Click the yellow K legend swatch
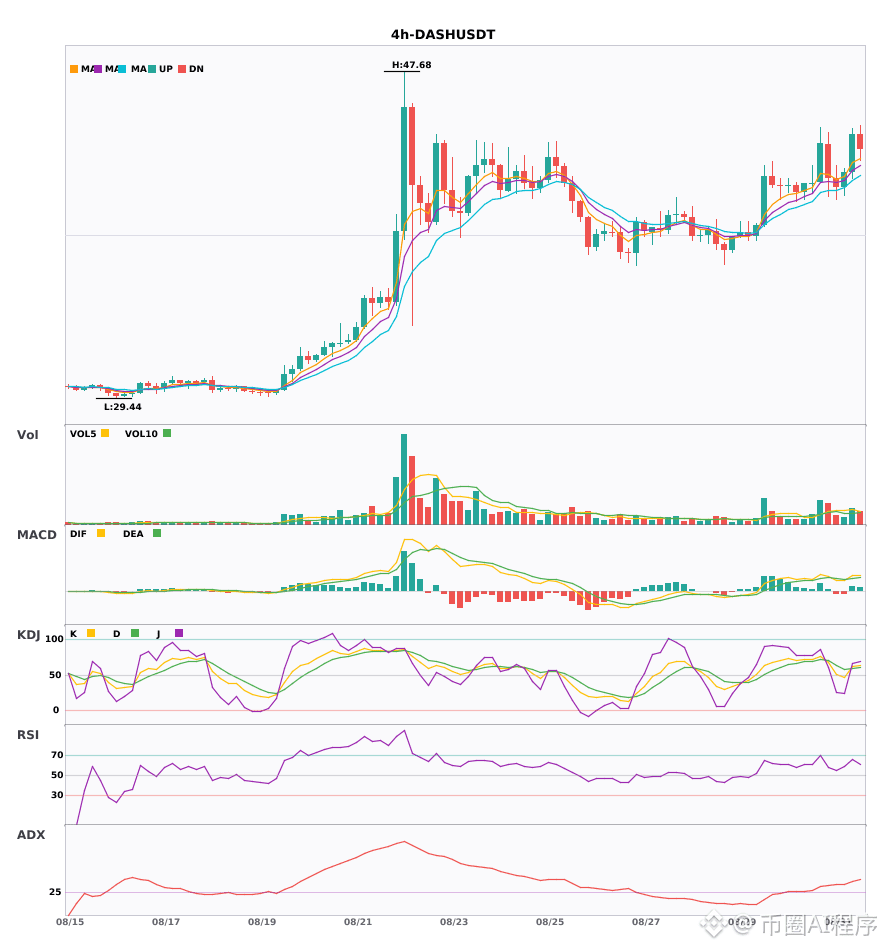The image size is (885, 950). click(91, 633)
